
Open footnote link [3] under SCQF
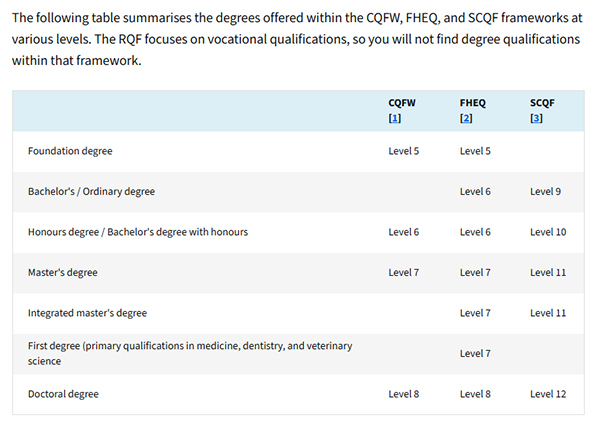(x=536, y=119)
